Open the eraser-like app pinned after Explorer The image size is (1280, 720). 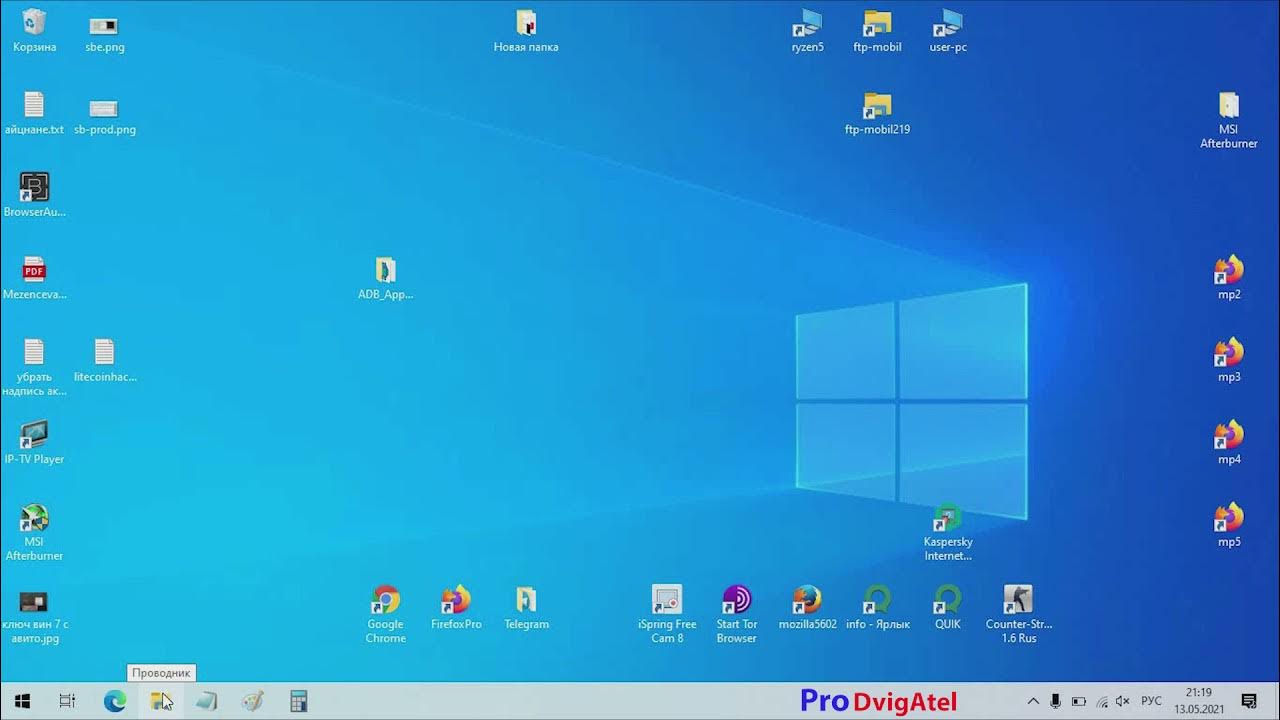(207, 701)
